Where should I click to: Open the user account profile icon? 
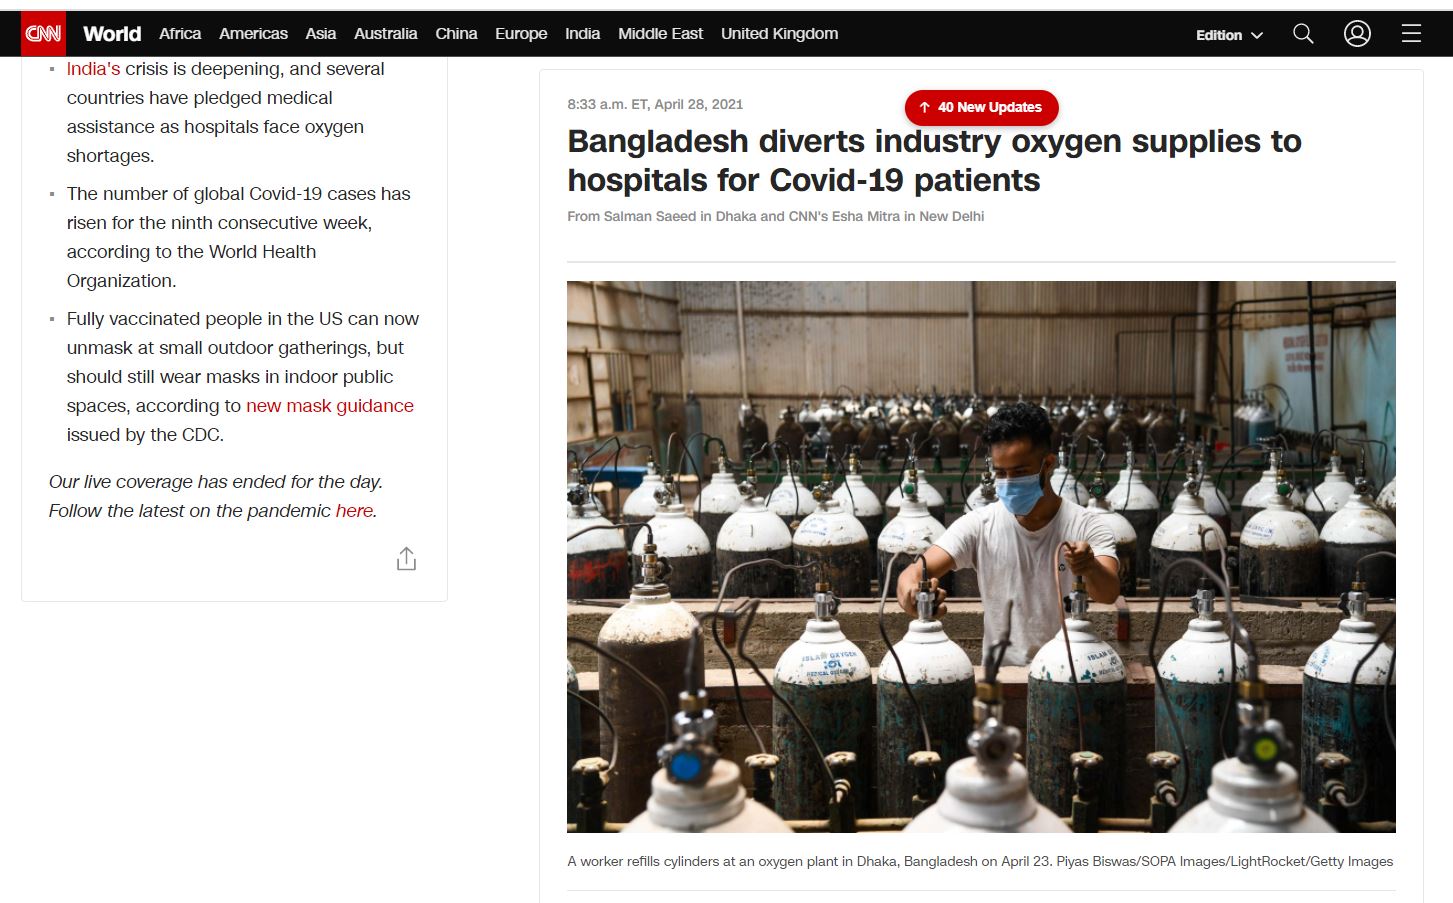point(1357,34)
